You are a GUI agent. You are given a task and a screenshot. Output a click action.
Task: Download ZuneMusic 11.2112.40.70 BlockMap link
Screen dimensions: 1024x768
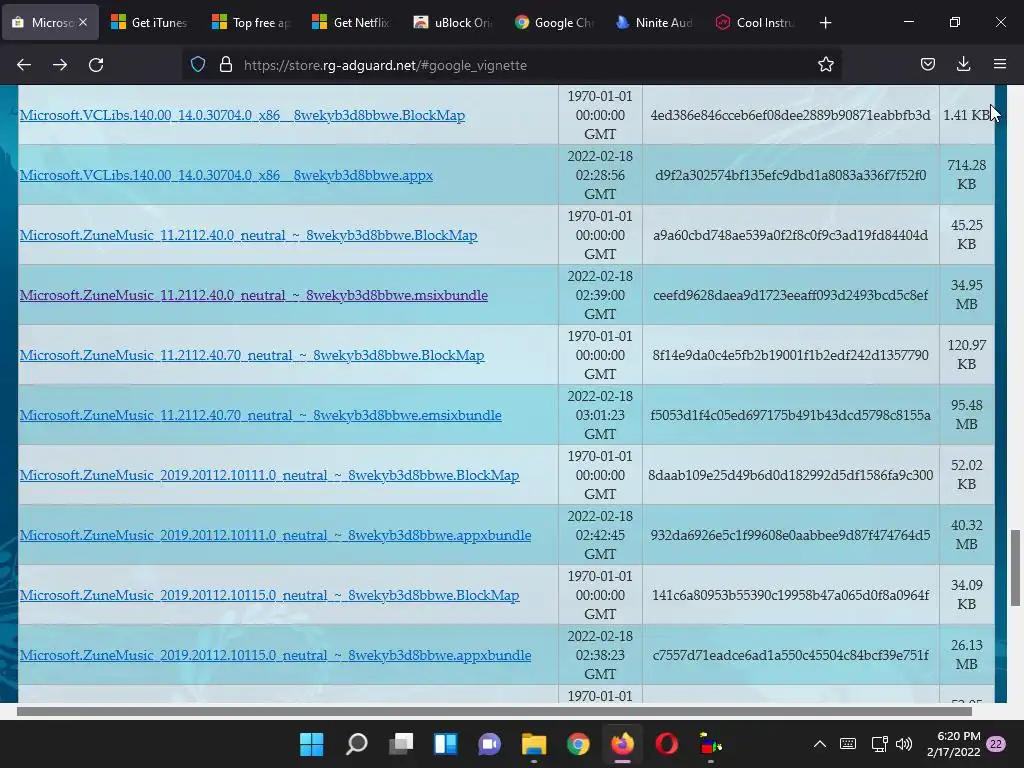[252, 355]
